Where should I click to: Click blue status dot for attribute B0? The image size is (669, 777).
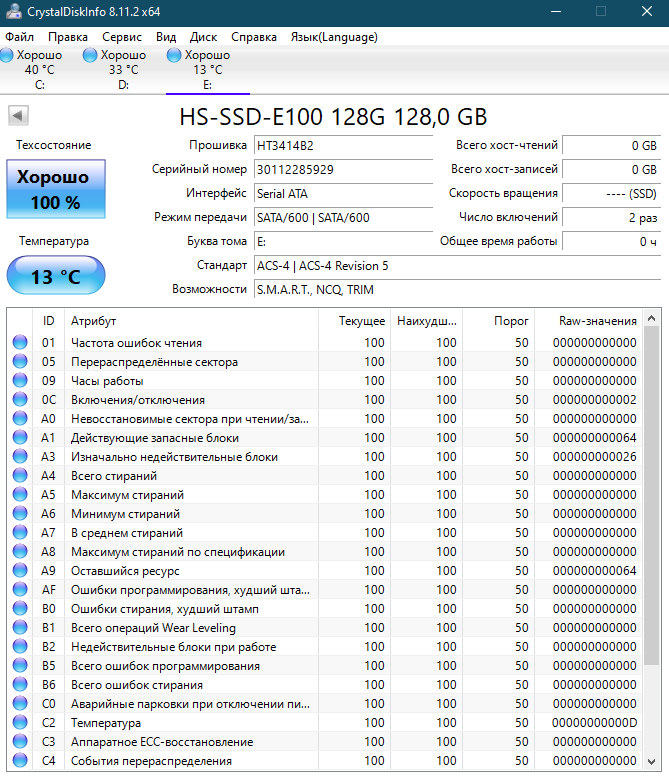click(20, 608)
